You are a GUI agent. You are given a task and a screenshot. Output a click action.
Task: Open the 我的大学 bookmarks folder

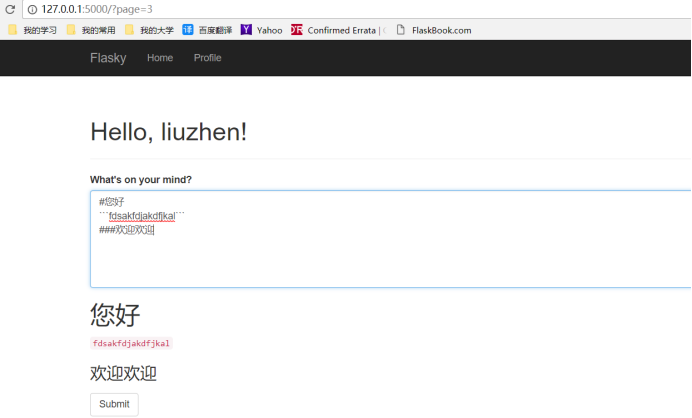tap(149, 30)
